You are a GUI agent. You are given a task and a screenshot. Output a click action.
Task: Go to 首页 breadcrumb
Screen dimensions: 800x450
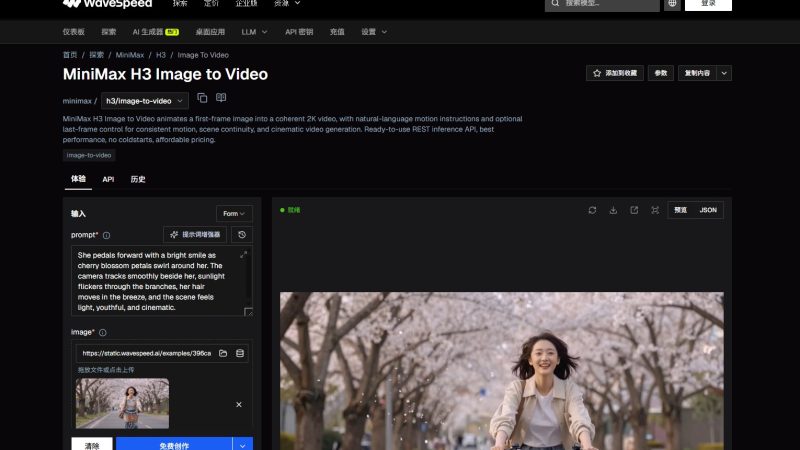tap(70, 55)
